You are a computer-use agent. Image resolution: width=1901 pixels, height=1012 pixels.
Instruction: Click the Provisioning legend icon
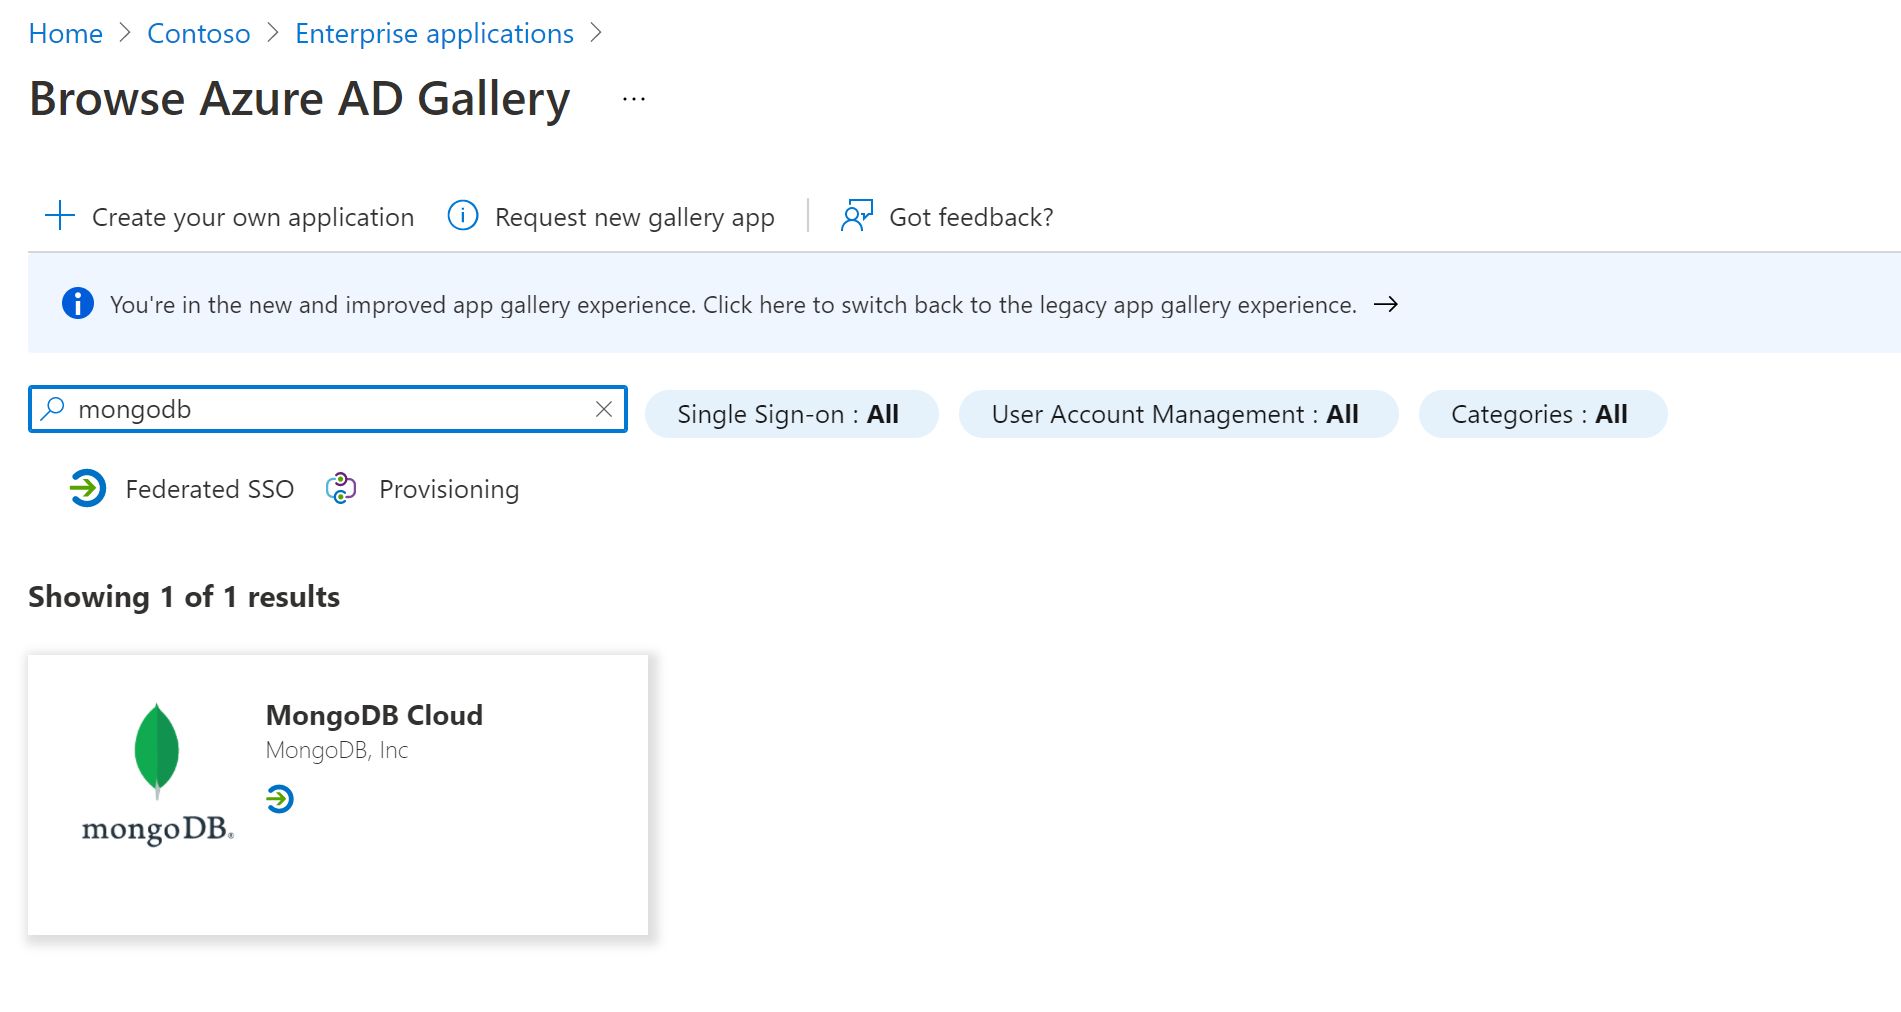pyautogui.click(x=341, y=489)
